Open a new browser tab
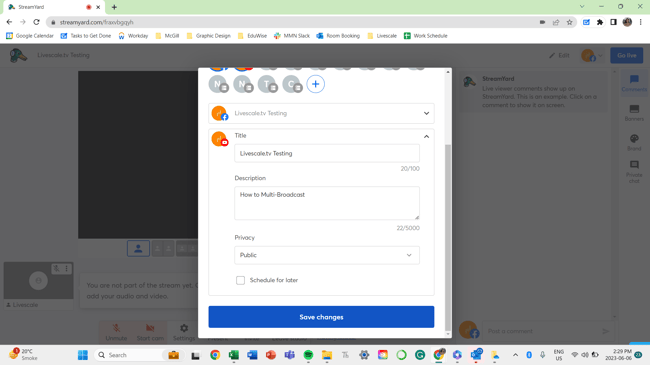This screenshot has width=650, height=365. pyautogui.click(x=114, y=7)
